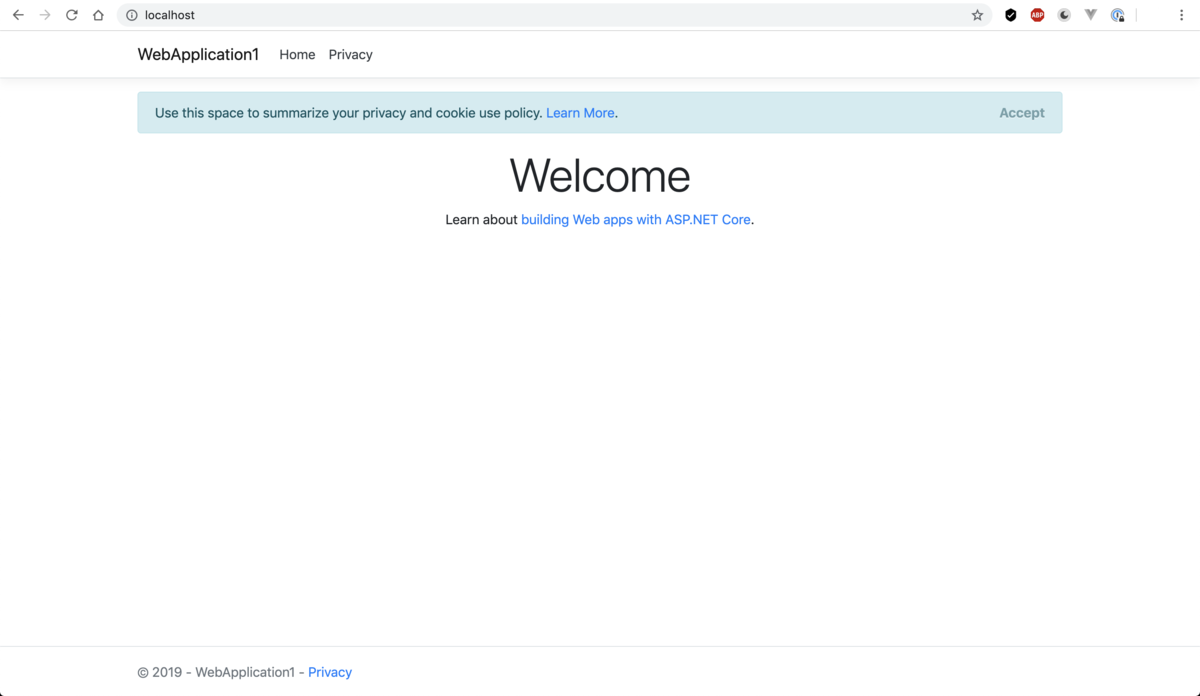Open building Web apps with ASP.NET Core link
The height and width of the screenshot is (696, 1200).
coord(636,219)
